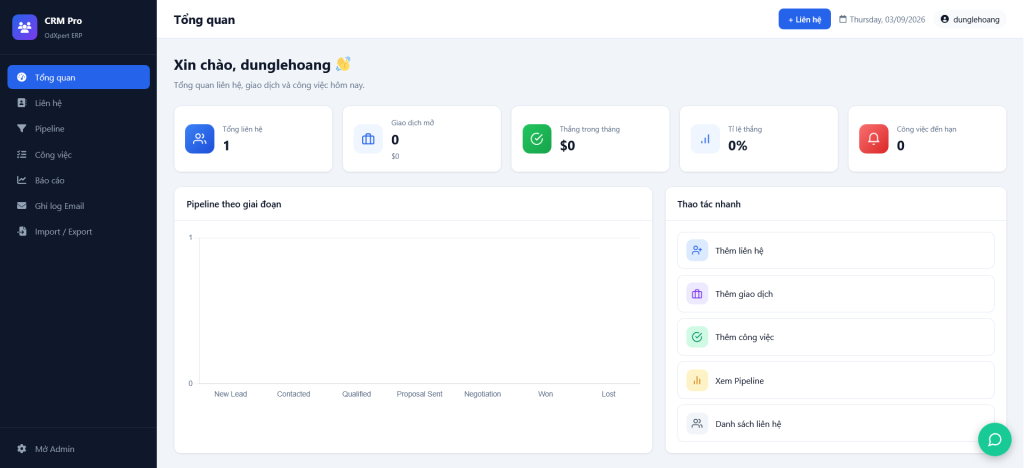
Task: Click the user avatar icon beside dunglehoang
Action: click(x=944, y=20)
